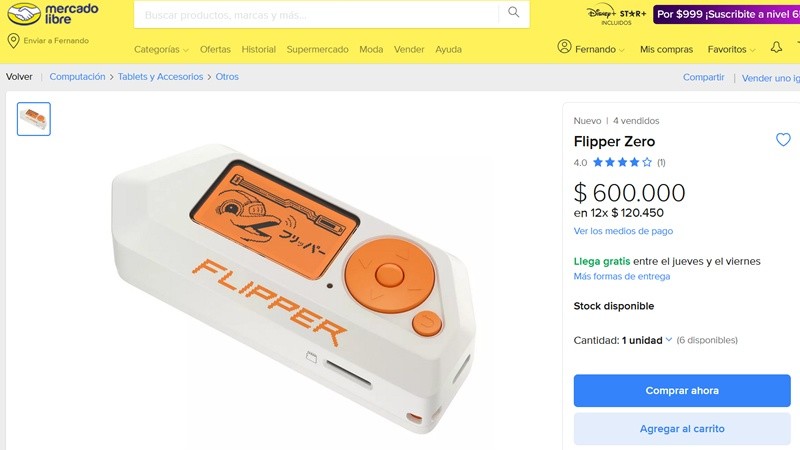This screenshot has width=800, height=450.
Task: Open the Disney+ Star+ promo logo
Action: pos(616,15)
